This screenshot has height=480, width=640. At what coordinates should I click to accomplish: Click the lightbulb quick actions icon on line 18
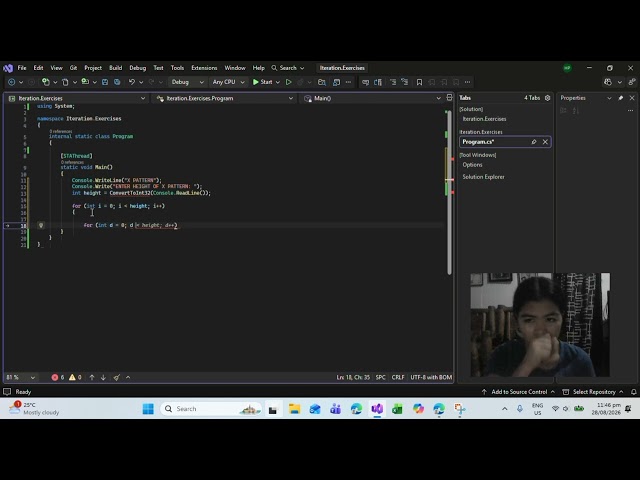click(x=41, y=225)
